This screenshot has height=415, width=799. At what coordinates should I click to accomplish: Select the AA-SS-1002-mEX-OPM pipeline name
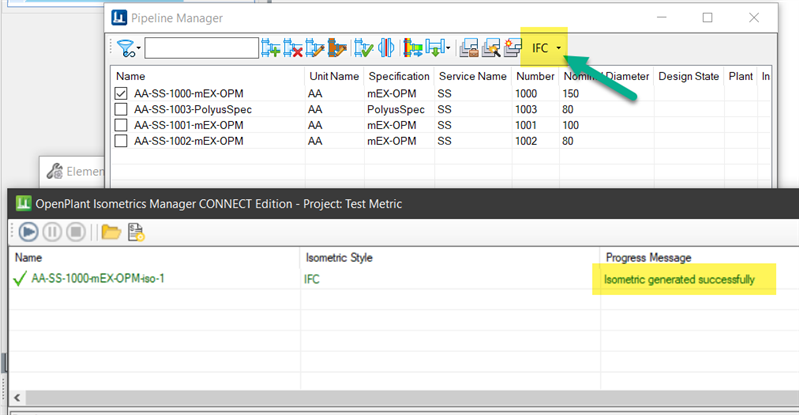[189, 141]
